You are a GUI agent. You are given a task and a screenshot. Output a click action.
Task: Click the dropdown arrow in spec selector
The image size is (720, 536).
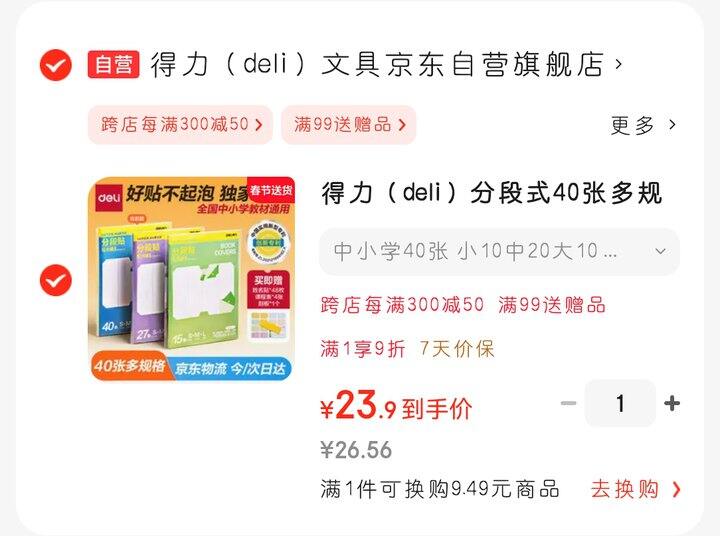coord(660,251)
